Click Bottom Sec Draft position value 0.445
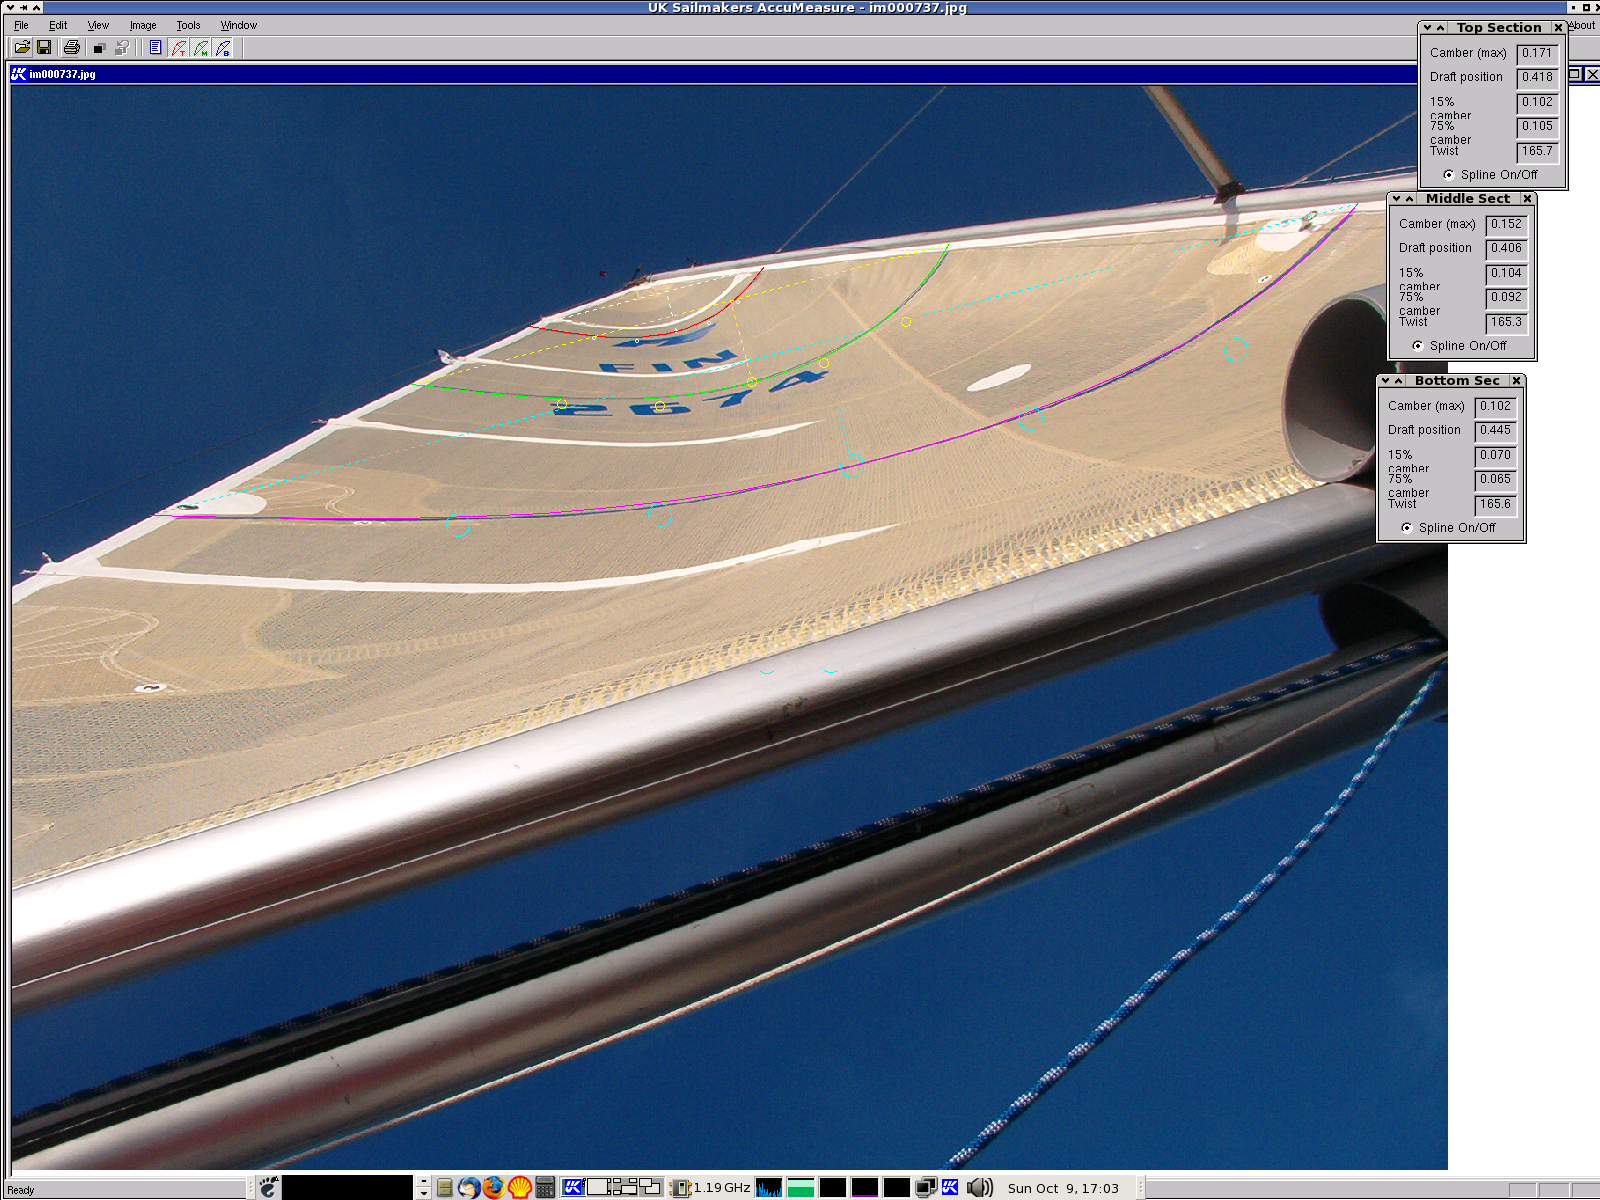This screenshot has width=1600, height=1200. [1495, 431]
